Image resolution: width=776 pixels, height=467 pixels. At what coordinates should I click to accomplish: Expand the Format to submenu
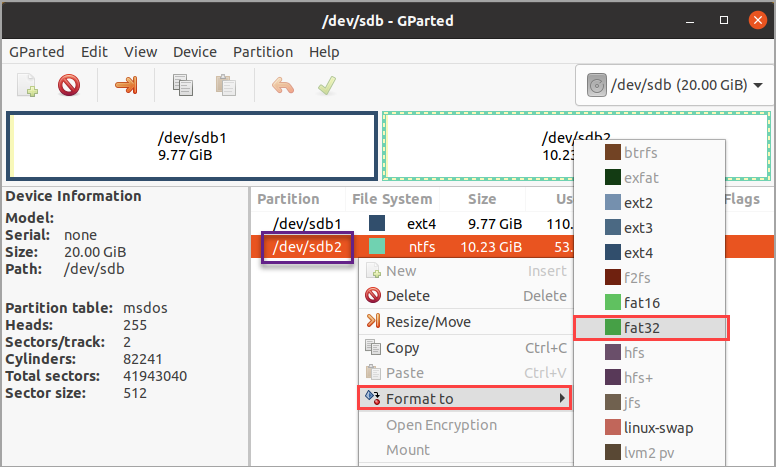(465, 398)
